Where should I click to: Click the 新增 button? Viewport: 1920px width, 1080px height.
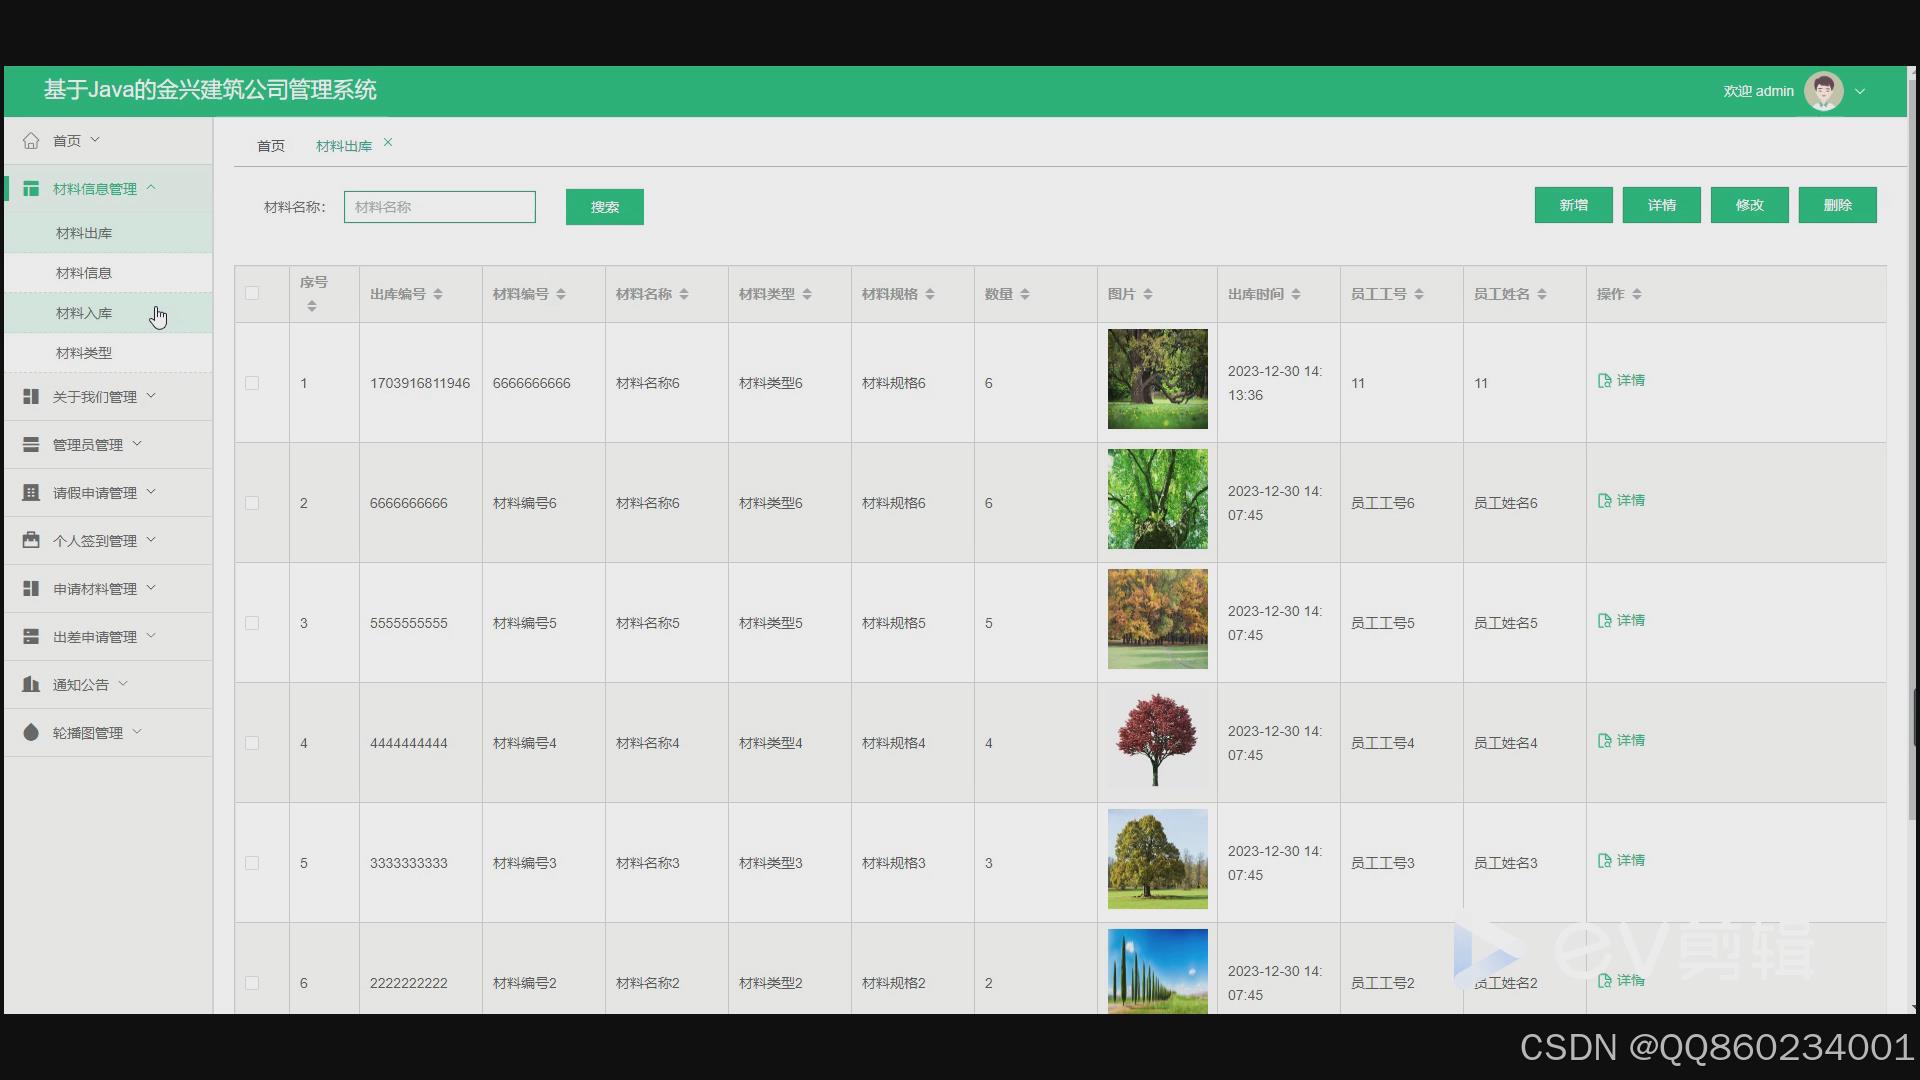click(x=1574, y=205)
